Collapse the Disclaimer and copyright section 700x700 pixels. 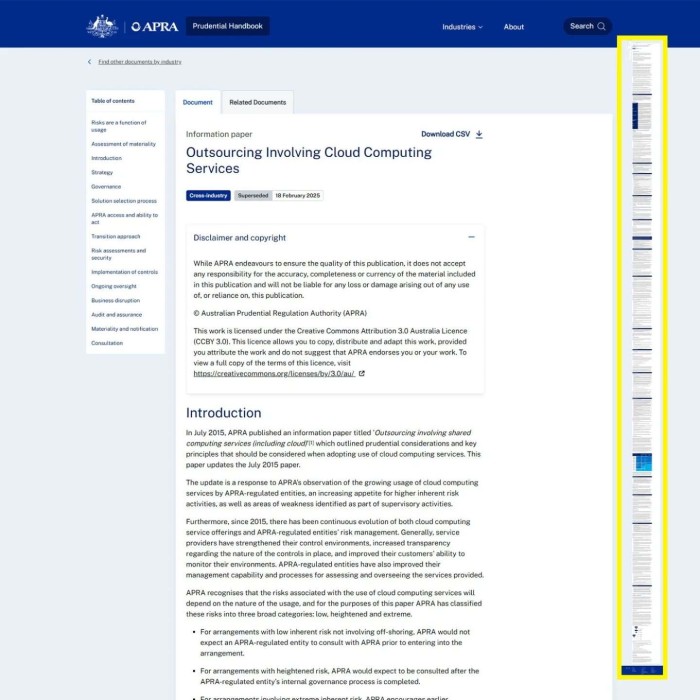point(471,238)
